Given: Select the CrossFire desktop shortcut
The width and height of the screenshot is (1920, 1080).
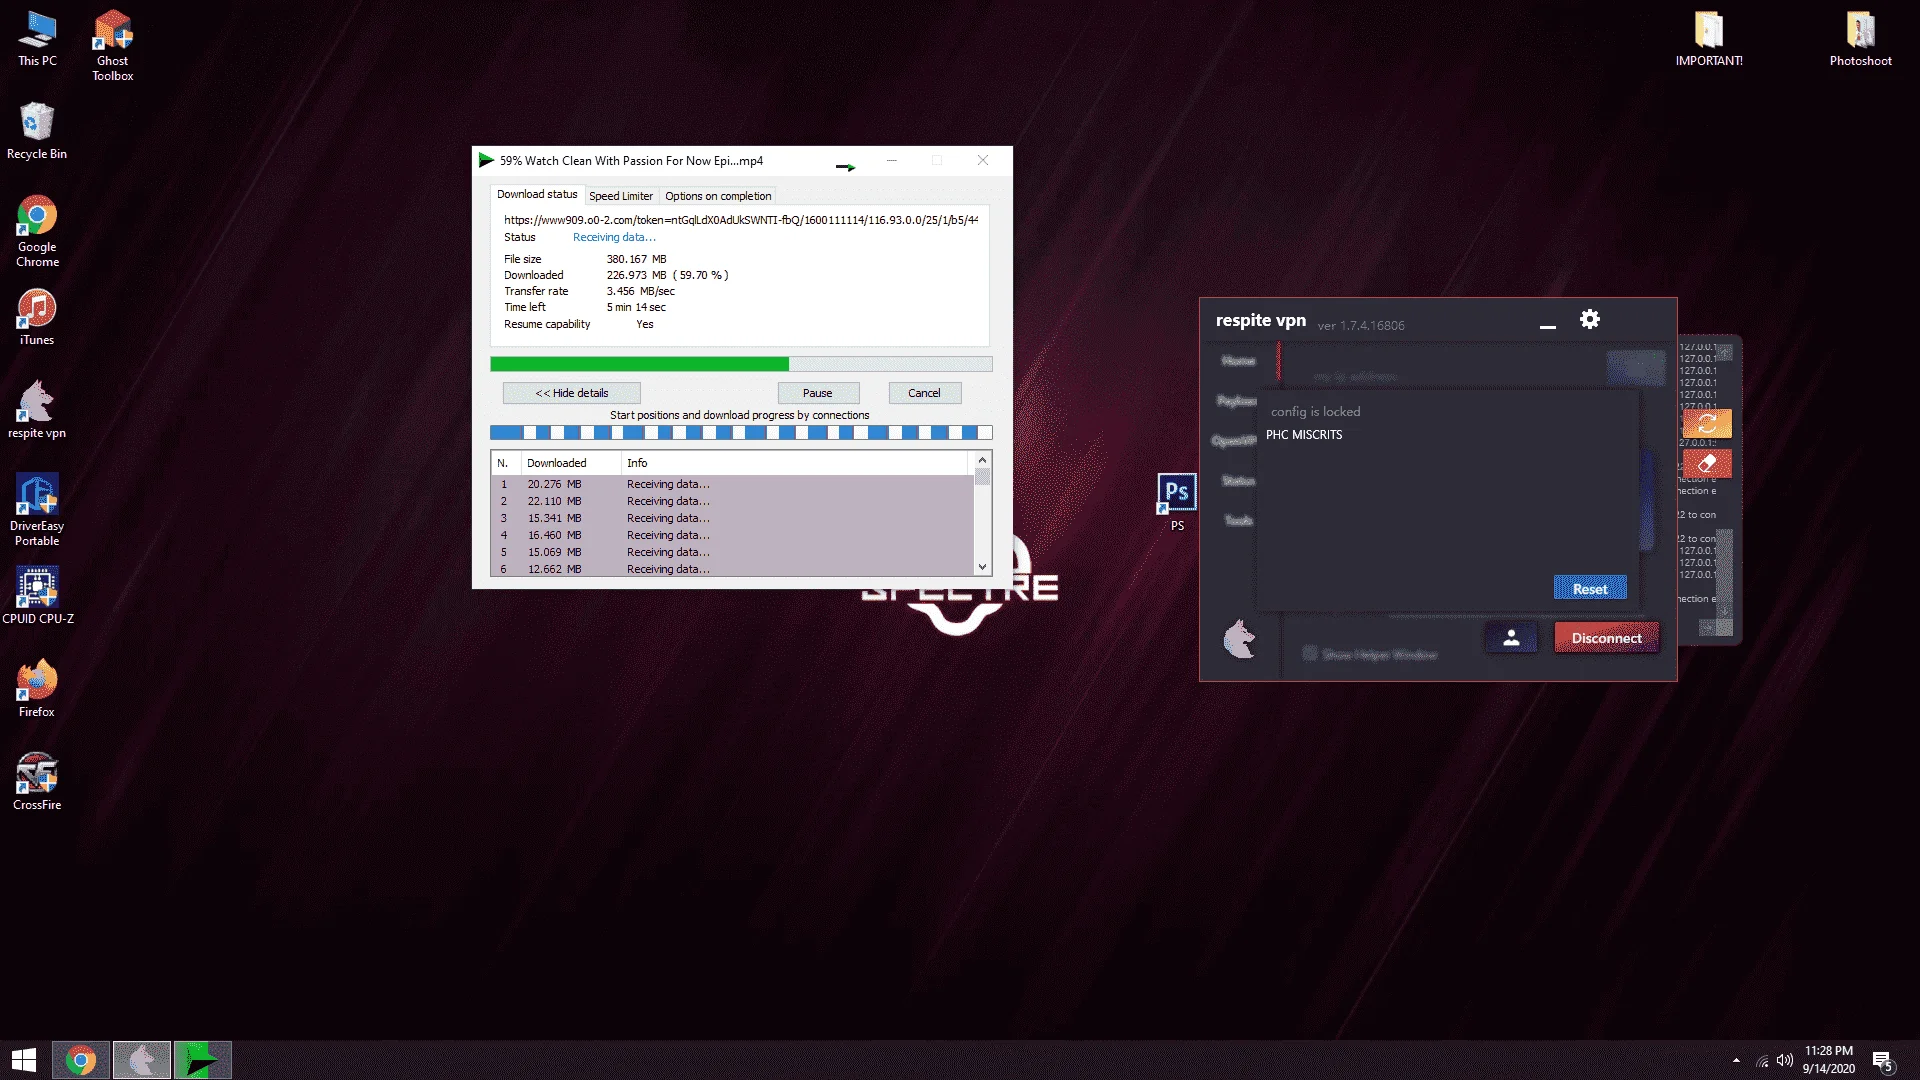Looking at the screenshot, I should pyautogui.click(x=37, y=781).
